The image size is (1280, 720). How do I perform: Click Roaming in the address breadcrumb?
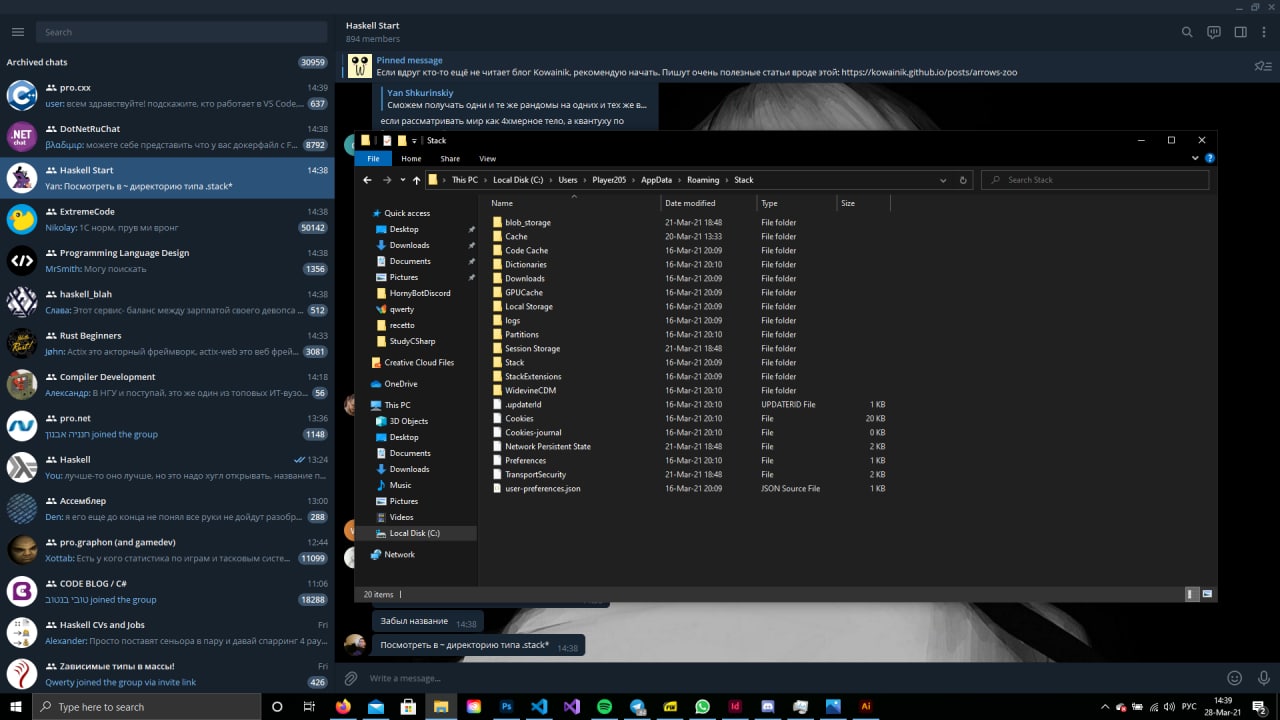tap(703, 180)
